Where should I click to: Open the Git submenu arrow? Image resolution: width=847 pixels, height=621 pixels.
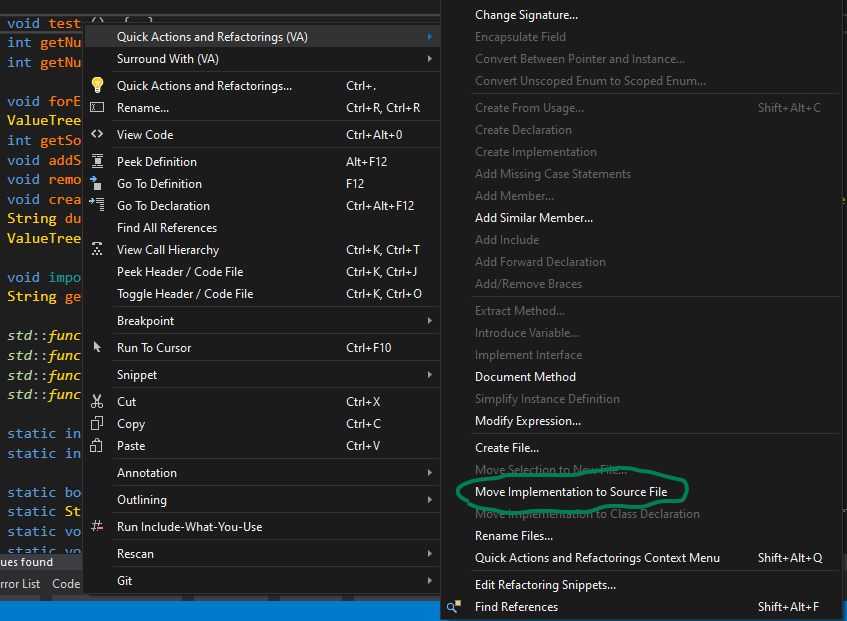pyautogui.click(x=429, y=580)
